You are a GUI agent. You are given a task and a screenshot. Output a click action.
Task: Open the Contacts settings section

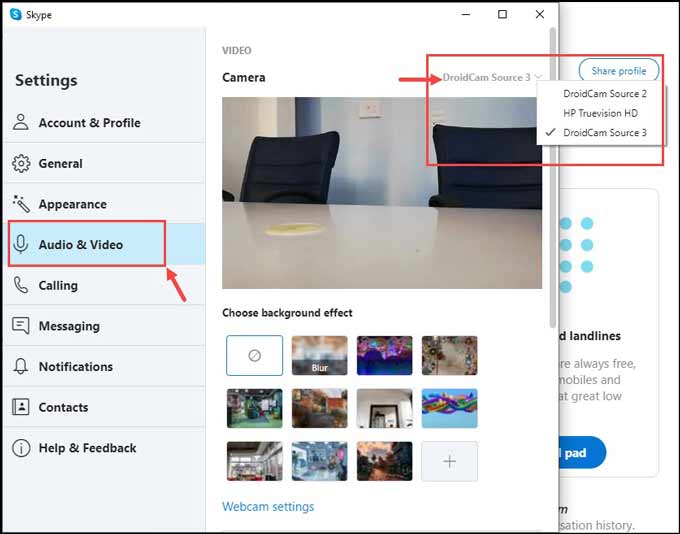click(x=104, y=407)
